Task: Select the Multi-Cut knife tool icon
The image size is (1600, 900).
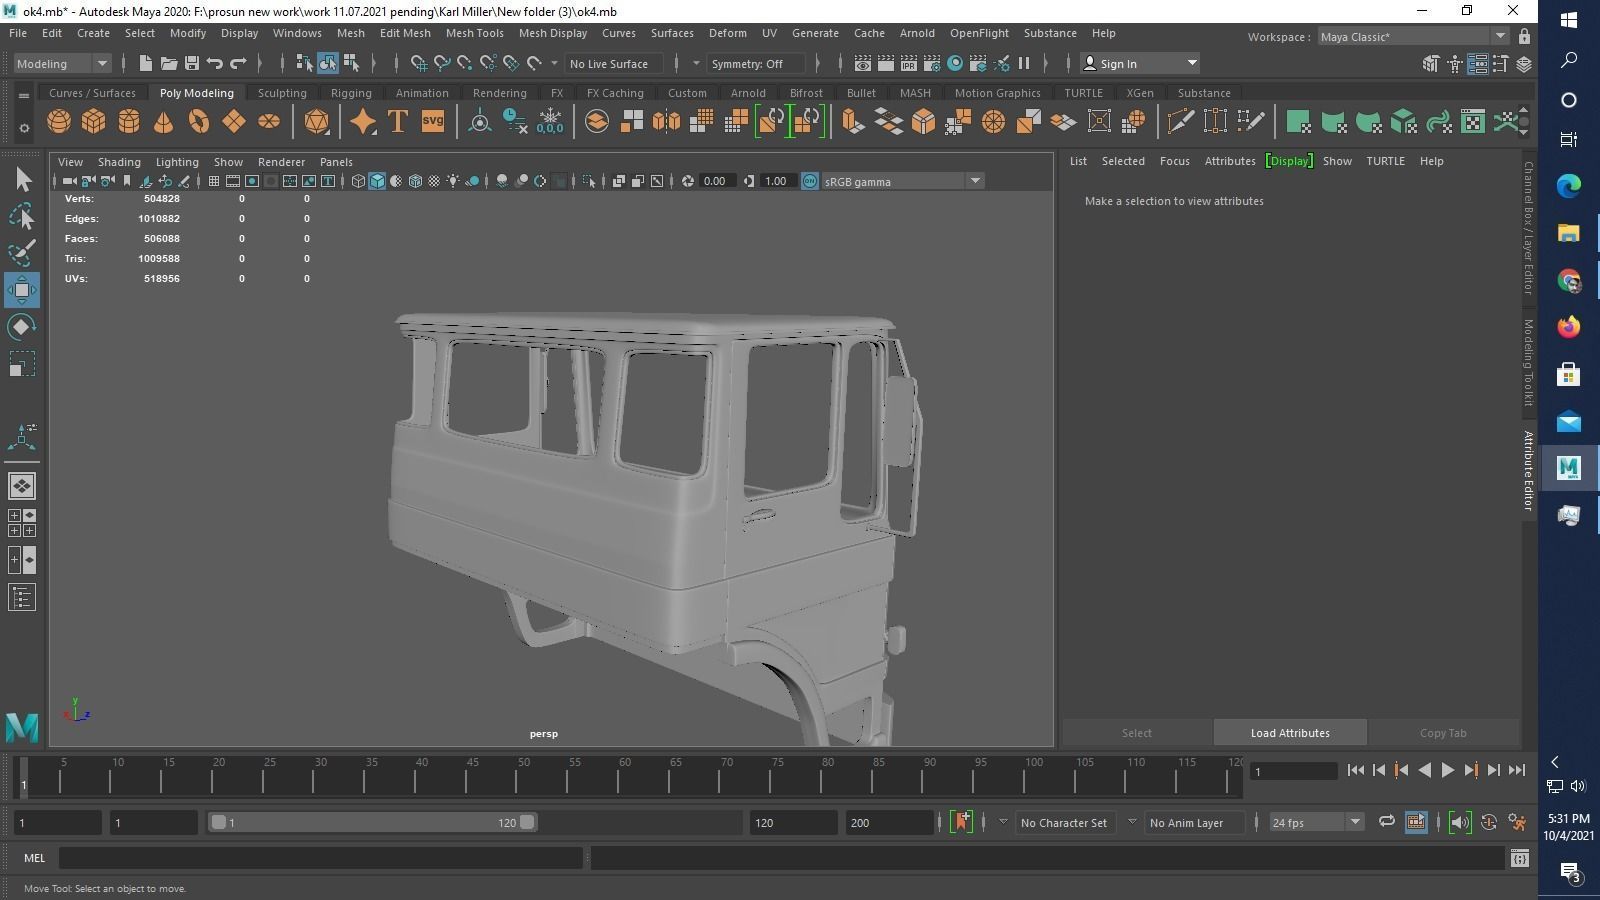Action: (x=1180, y=122)
